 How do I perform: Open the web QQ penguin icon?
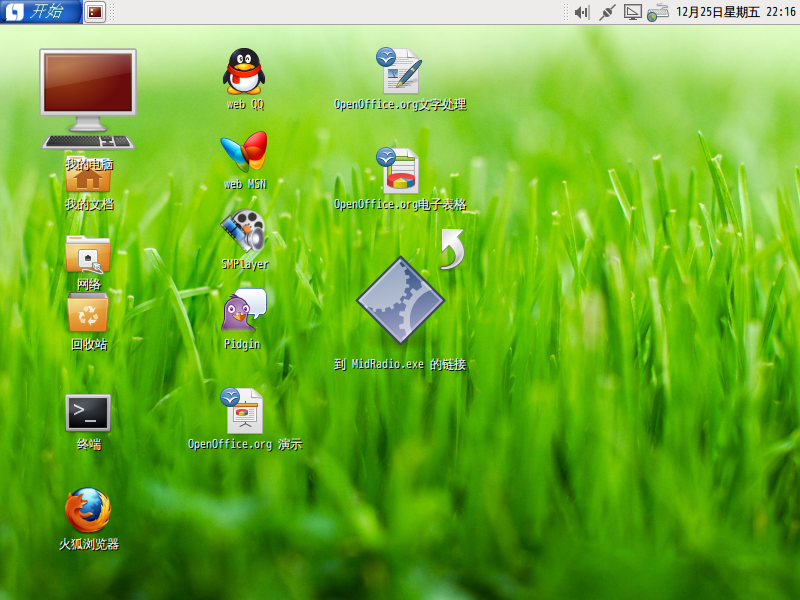coord(244,71)
